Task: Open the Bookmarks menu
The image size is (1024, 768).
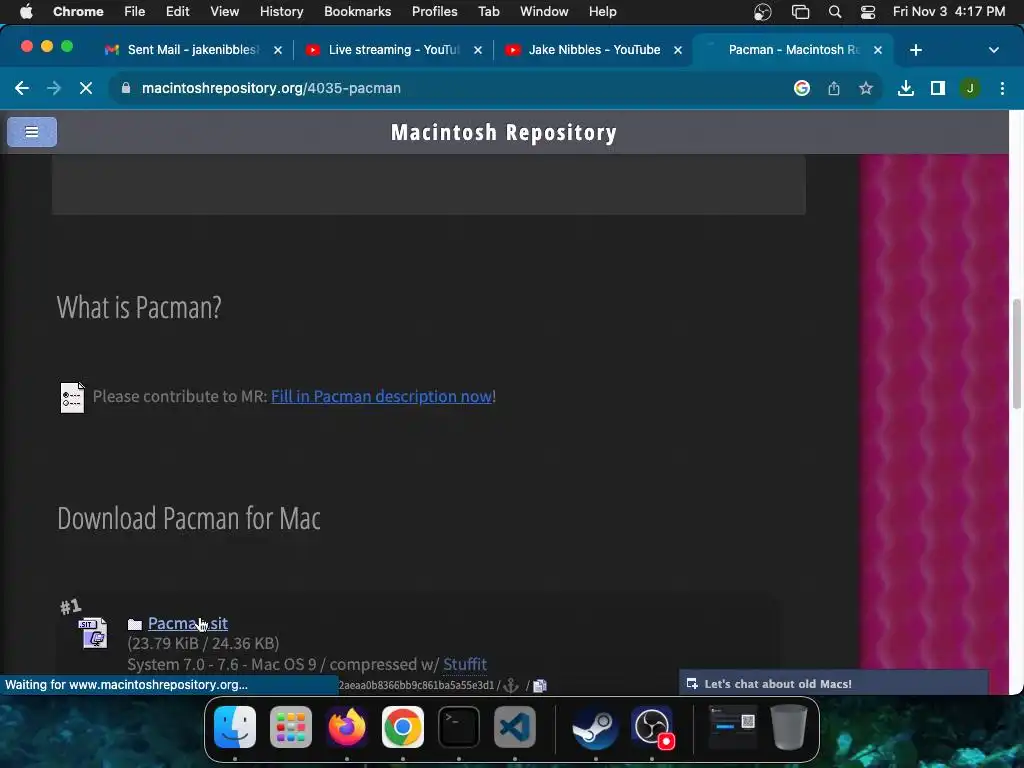Action: (x=357, y=11)
